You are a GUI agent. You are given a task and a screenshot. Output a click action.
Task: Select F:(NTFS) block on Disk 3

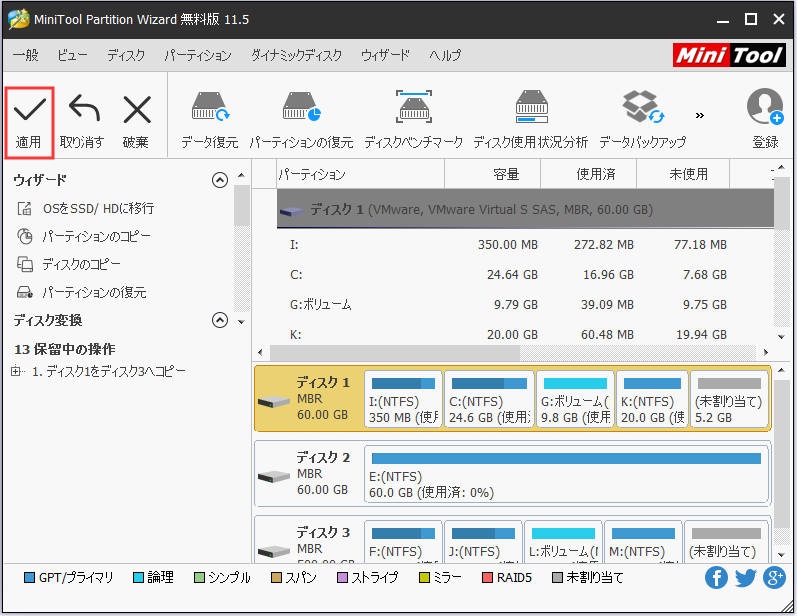pyautogui.click(x=403, y=541)
